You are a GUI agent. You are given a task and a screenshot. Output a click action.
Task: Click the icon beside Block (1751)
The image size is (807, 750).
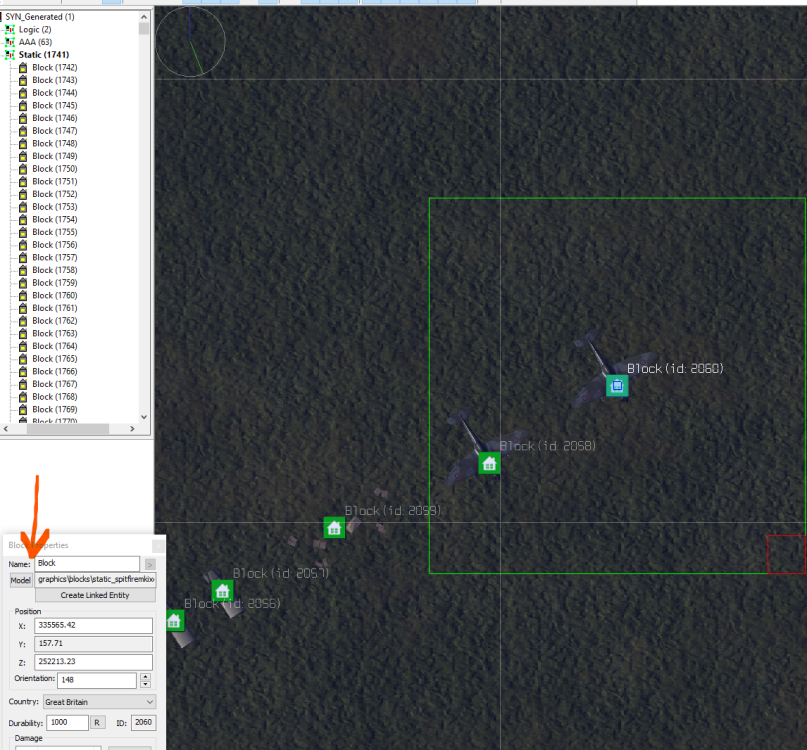tap(23, 181)
